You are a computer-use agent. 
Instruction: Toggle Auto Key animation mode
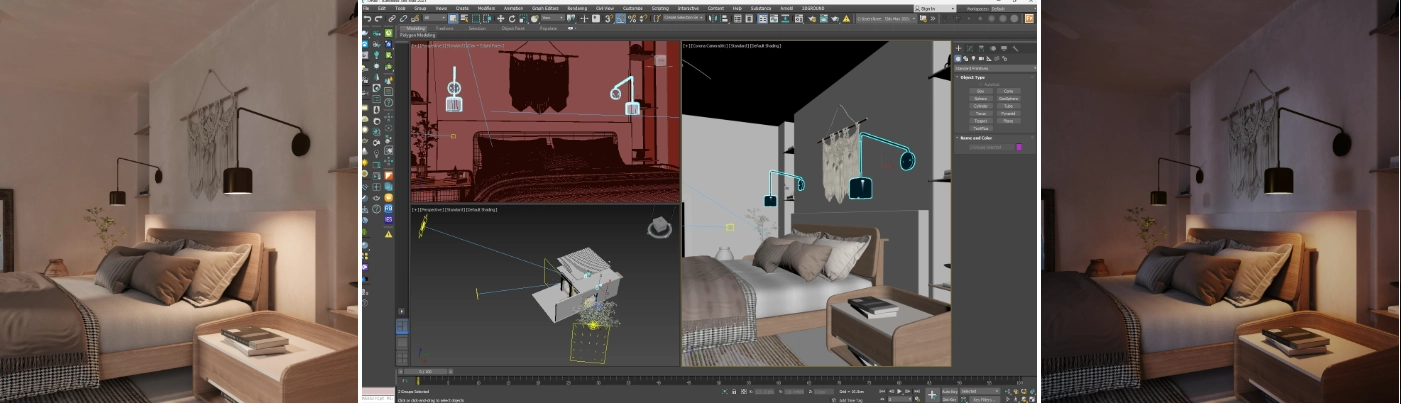click(x=949, y=391)
